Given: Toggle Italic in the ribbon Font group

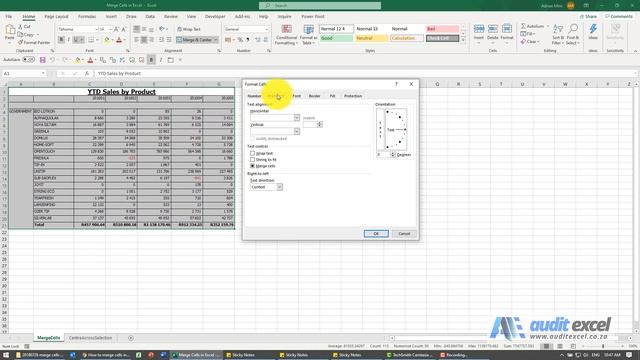Looking at the screenshot, I should pyautogui.click(x=69, y=40).
